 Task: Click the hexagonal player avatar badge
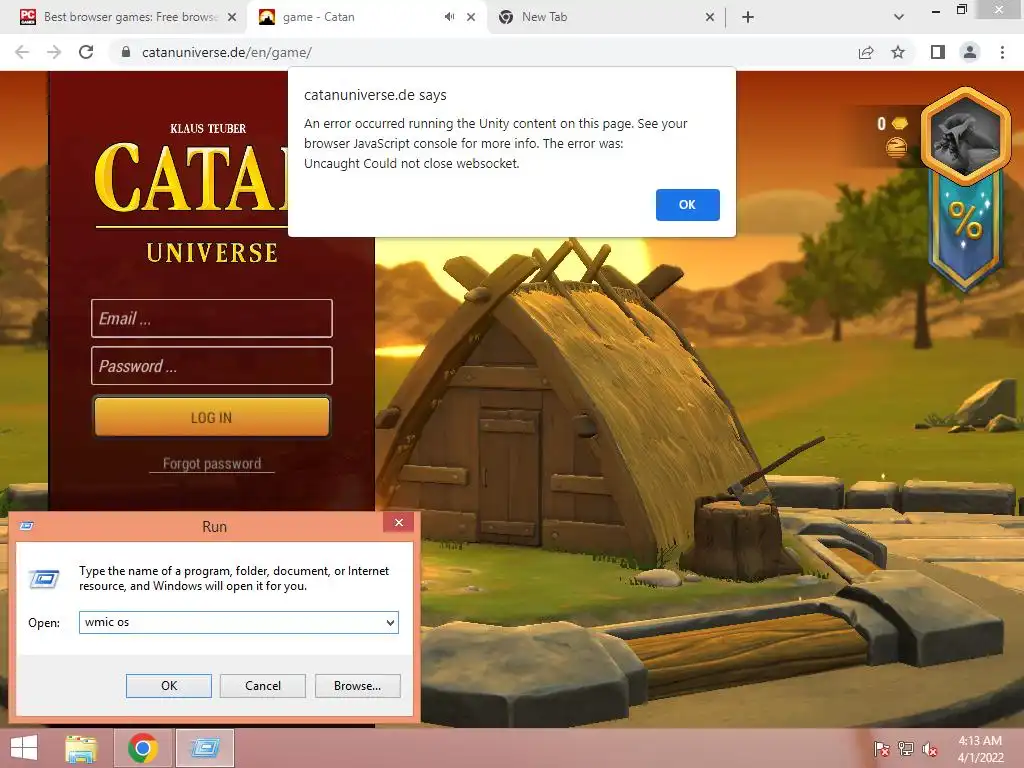[965, 136]
